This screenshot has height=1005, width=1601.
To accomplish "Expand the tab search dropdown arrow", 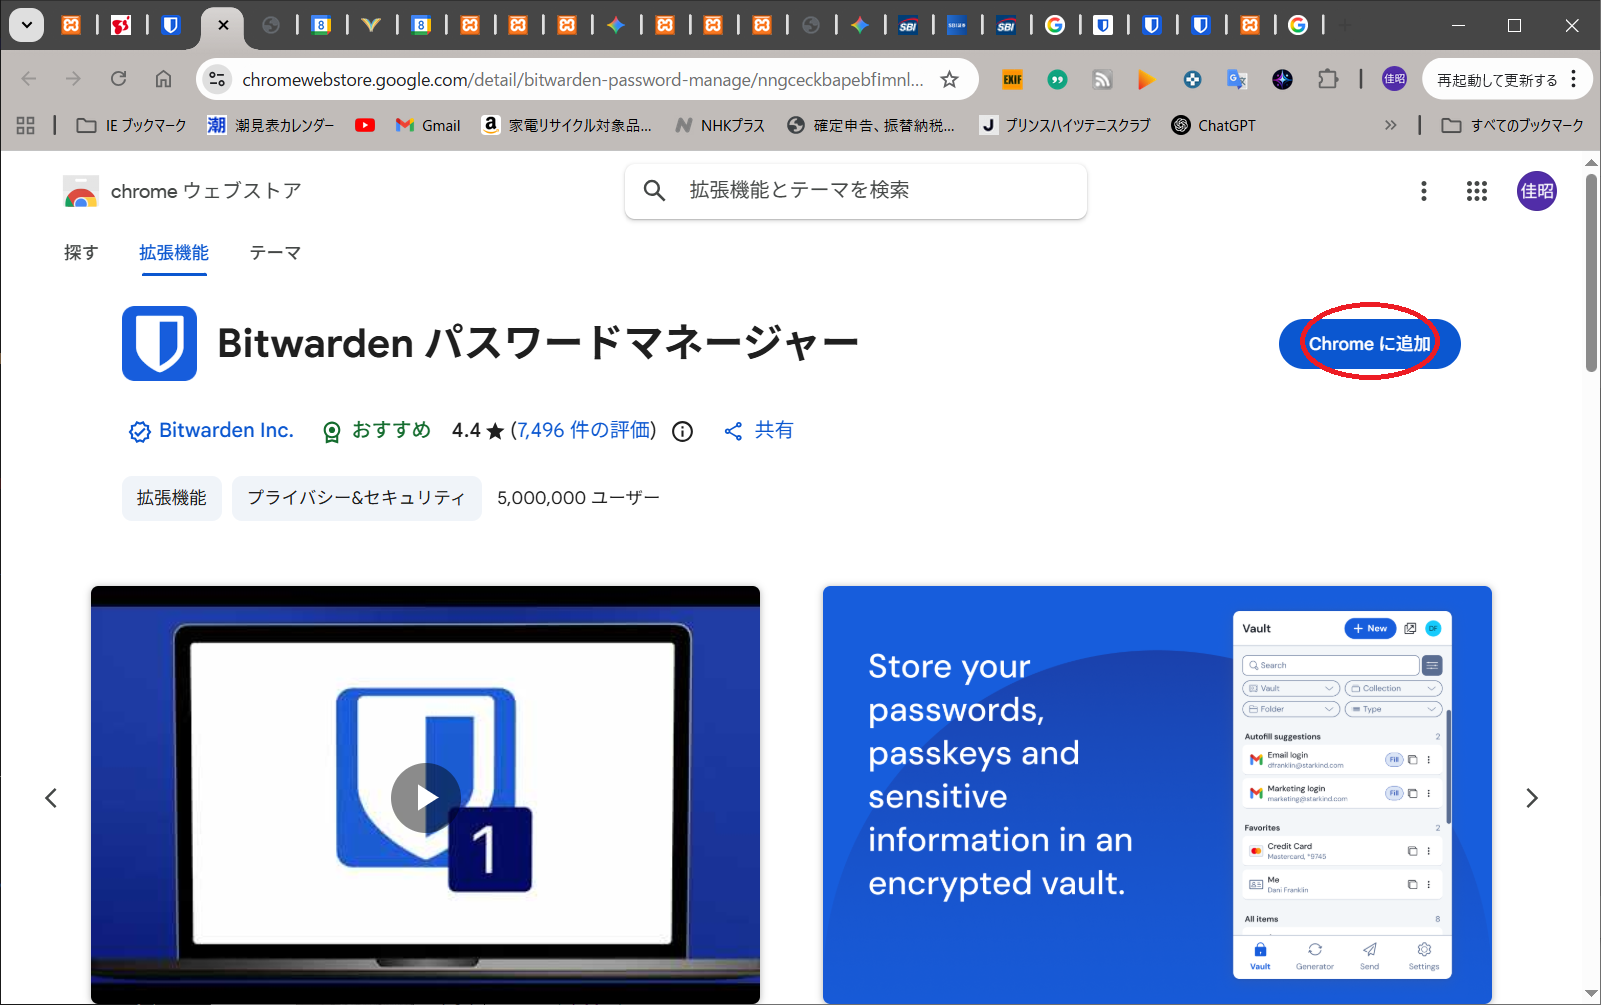I will 27,25.
